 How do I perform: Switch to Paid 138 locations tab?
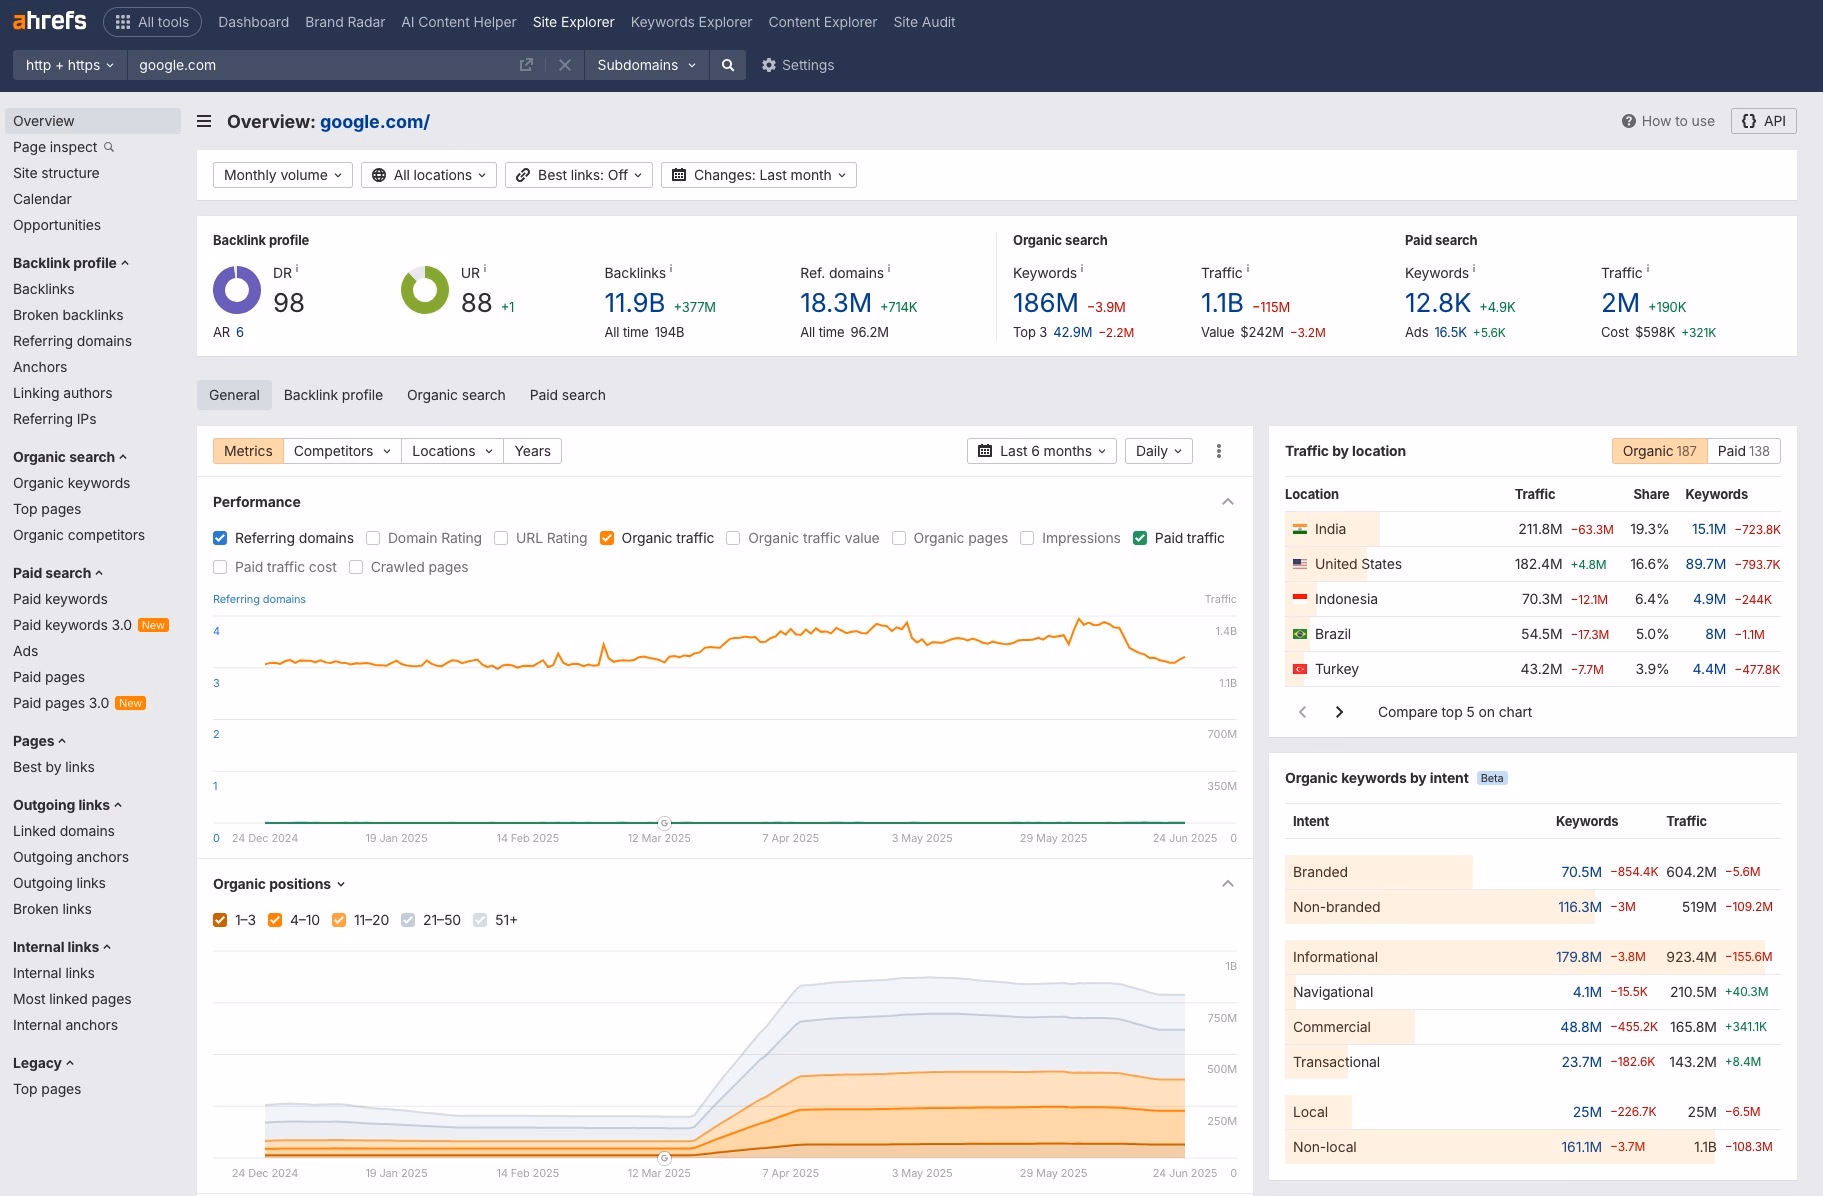pyautogui.click(x=1743, y=451)
